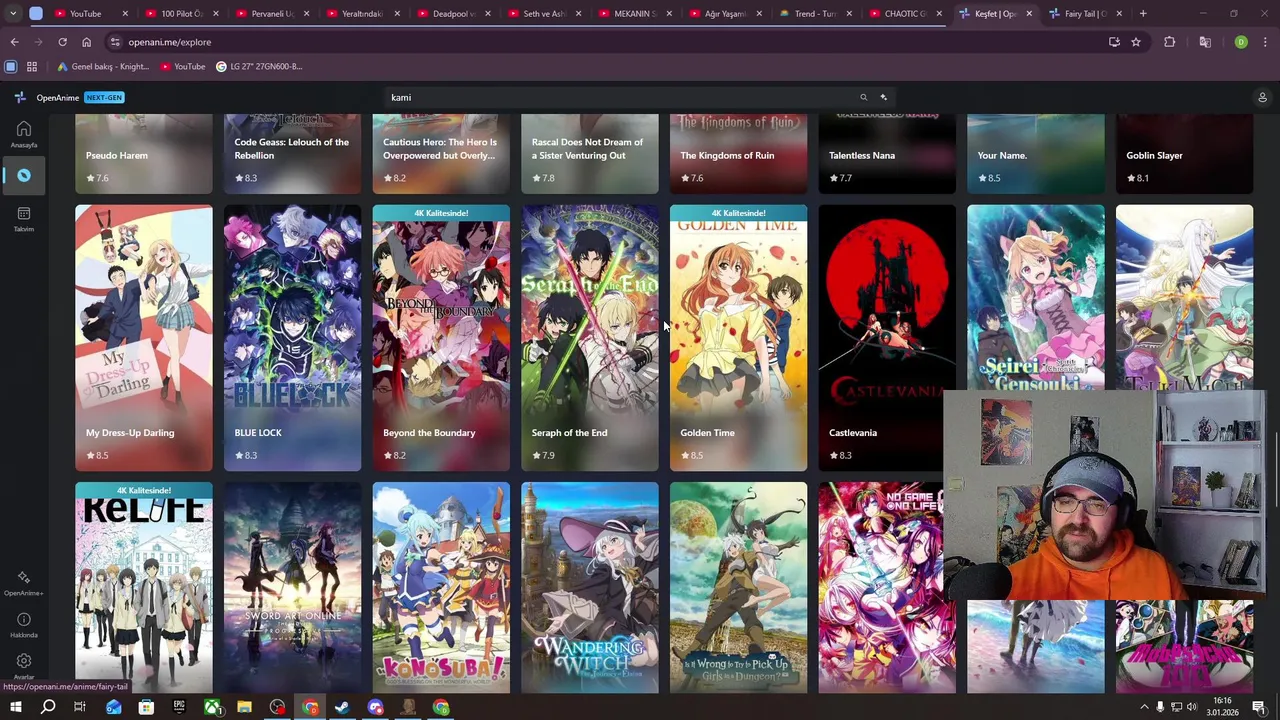This screenshot has height=720, width=1280.
Task: Click the install app icon in address bar
Action: tap(1114, 42)
